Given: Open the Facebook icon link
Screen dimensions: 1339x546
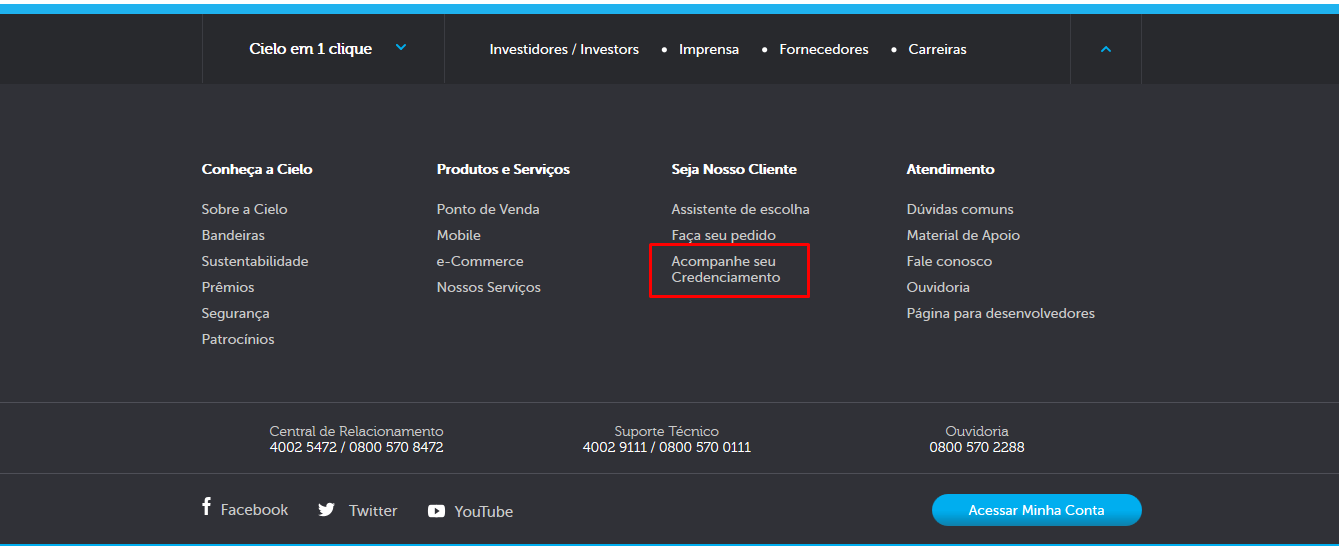Looking at the screenshot, I should pos(206,507).
